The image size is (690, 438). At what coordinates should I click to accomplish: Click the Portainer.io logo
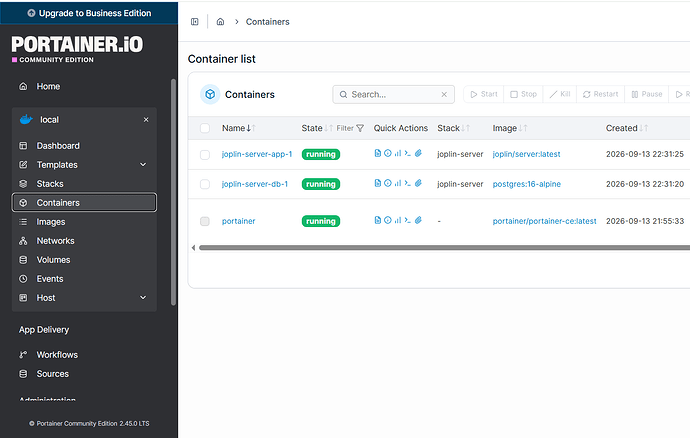point(77,49)
